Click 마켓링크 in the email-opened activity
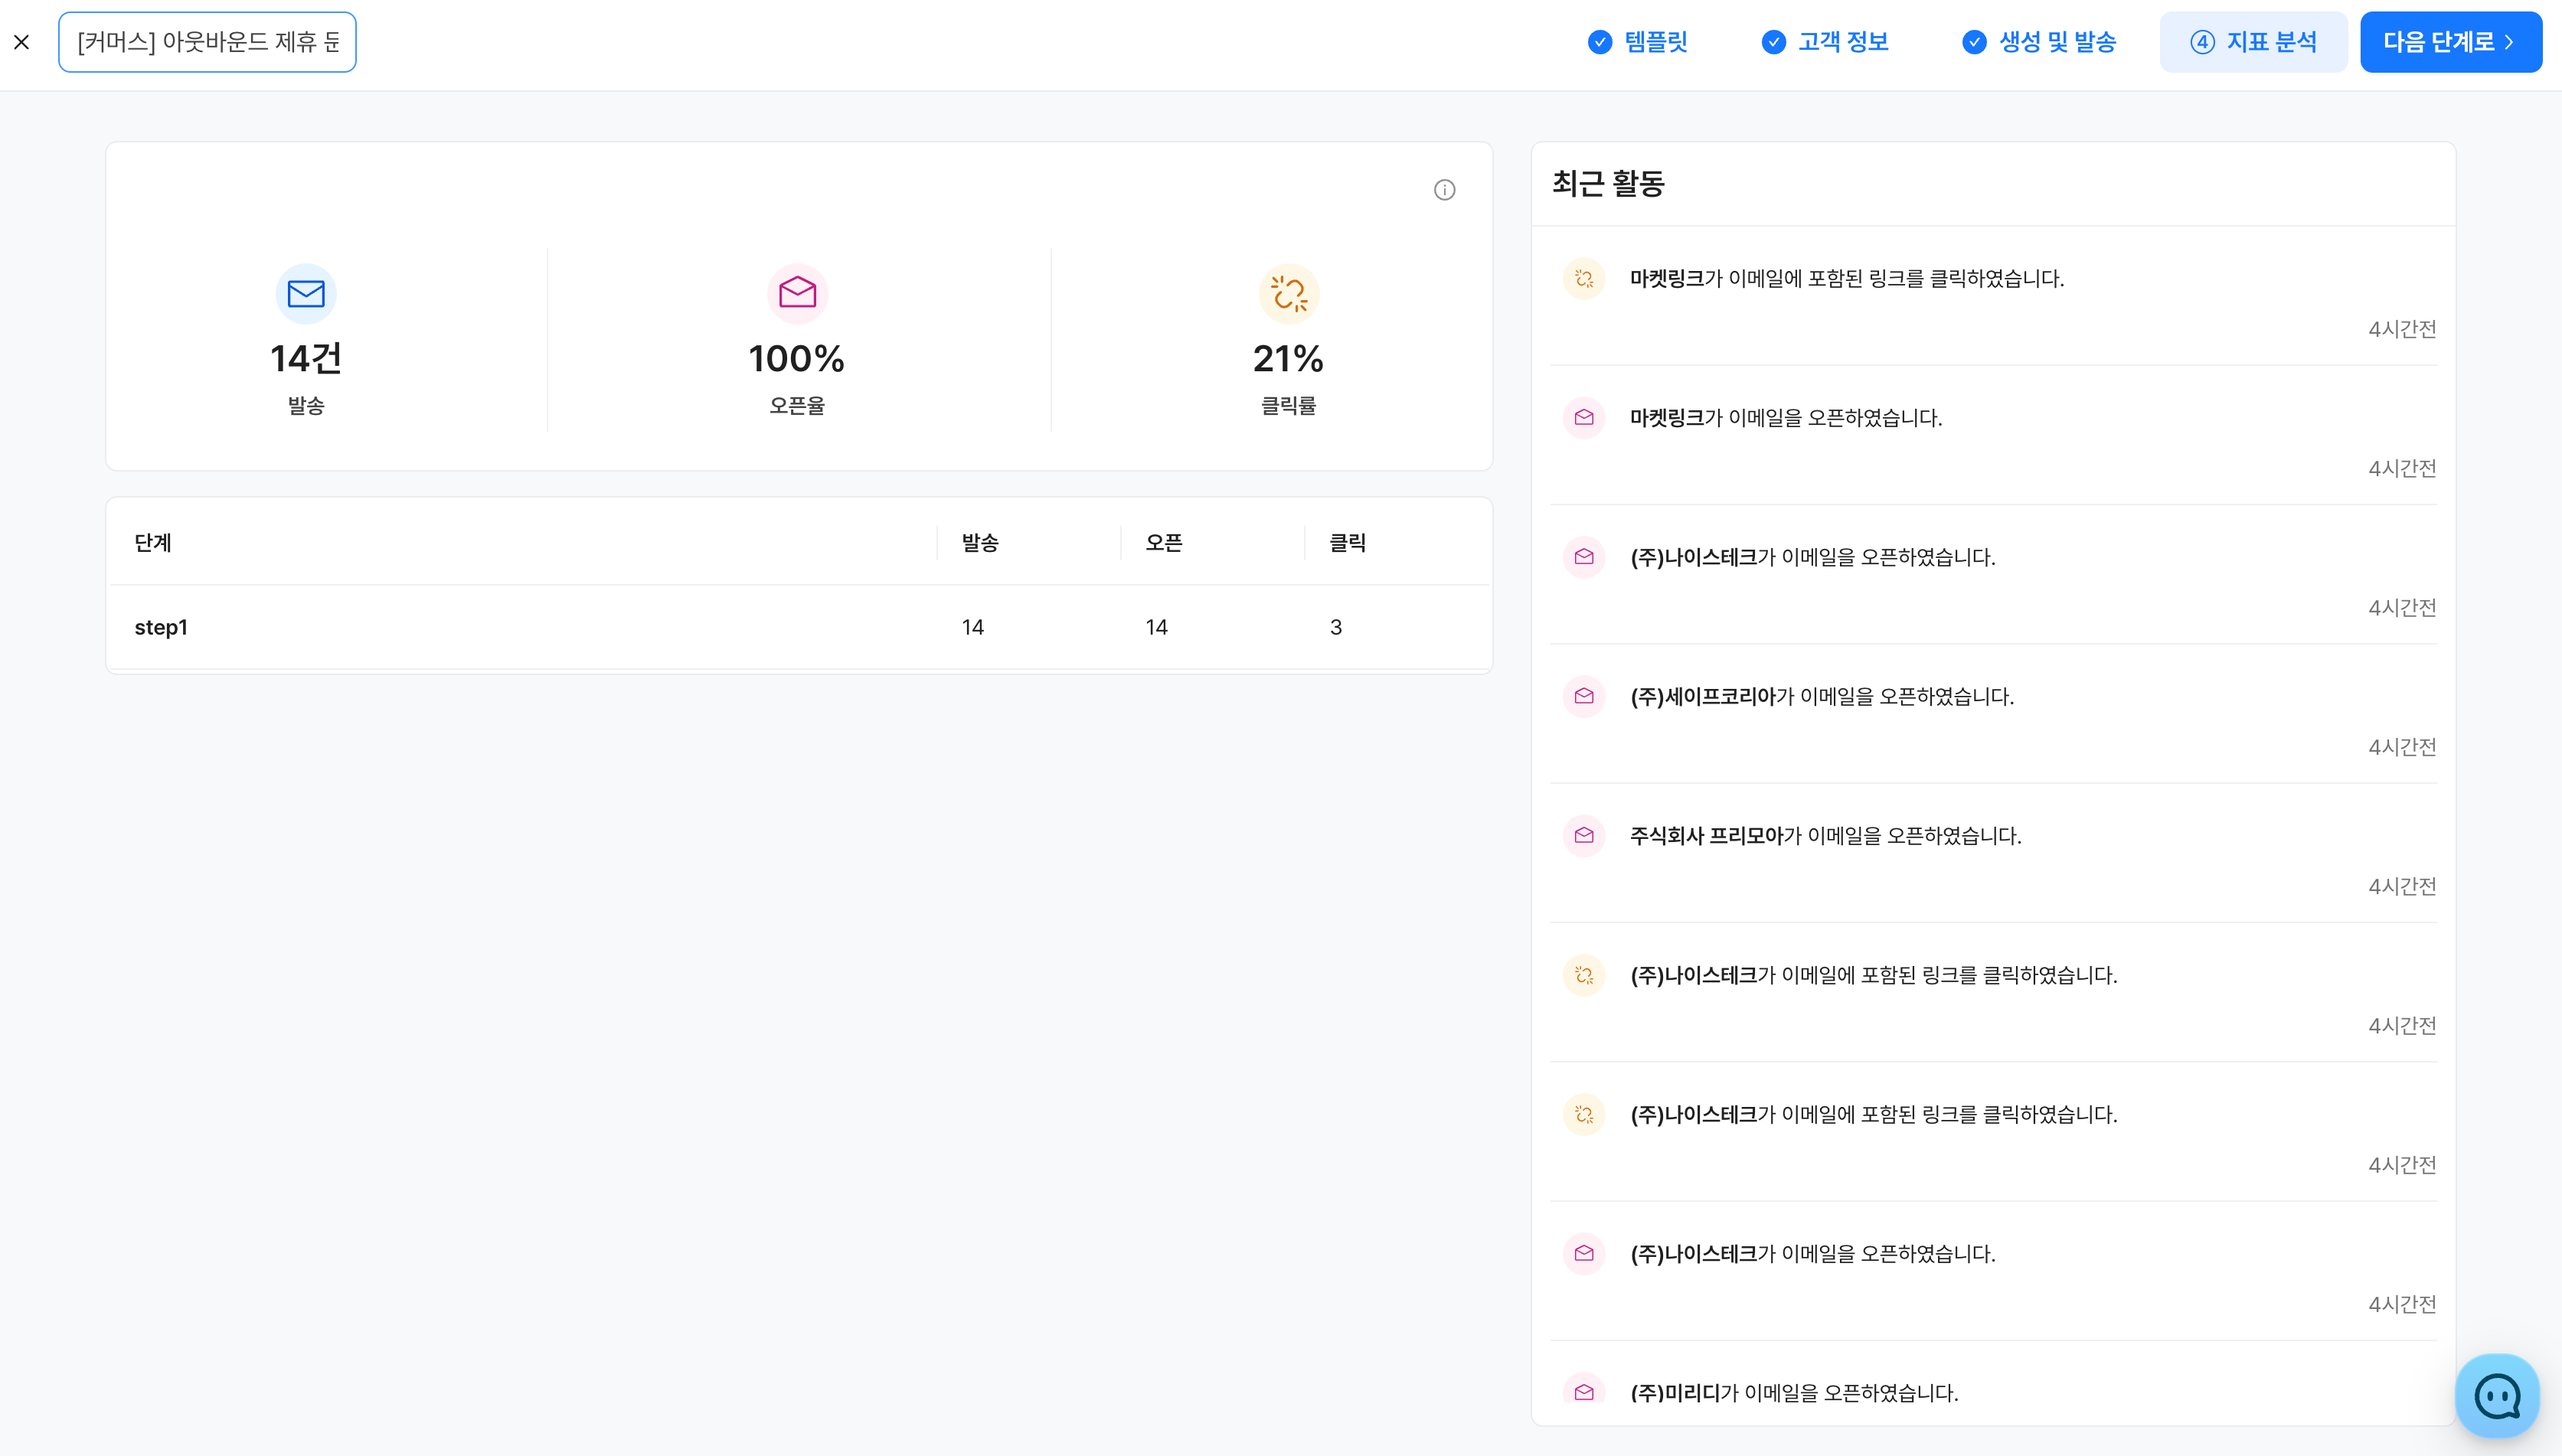 pyautogui.click(x=1666, y=418)
